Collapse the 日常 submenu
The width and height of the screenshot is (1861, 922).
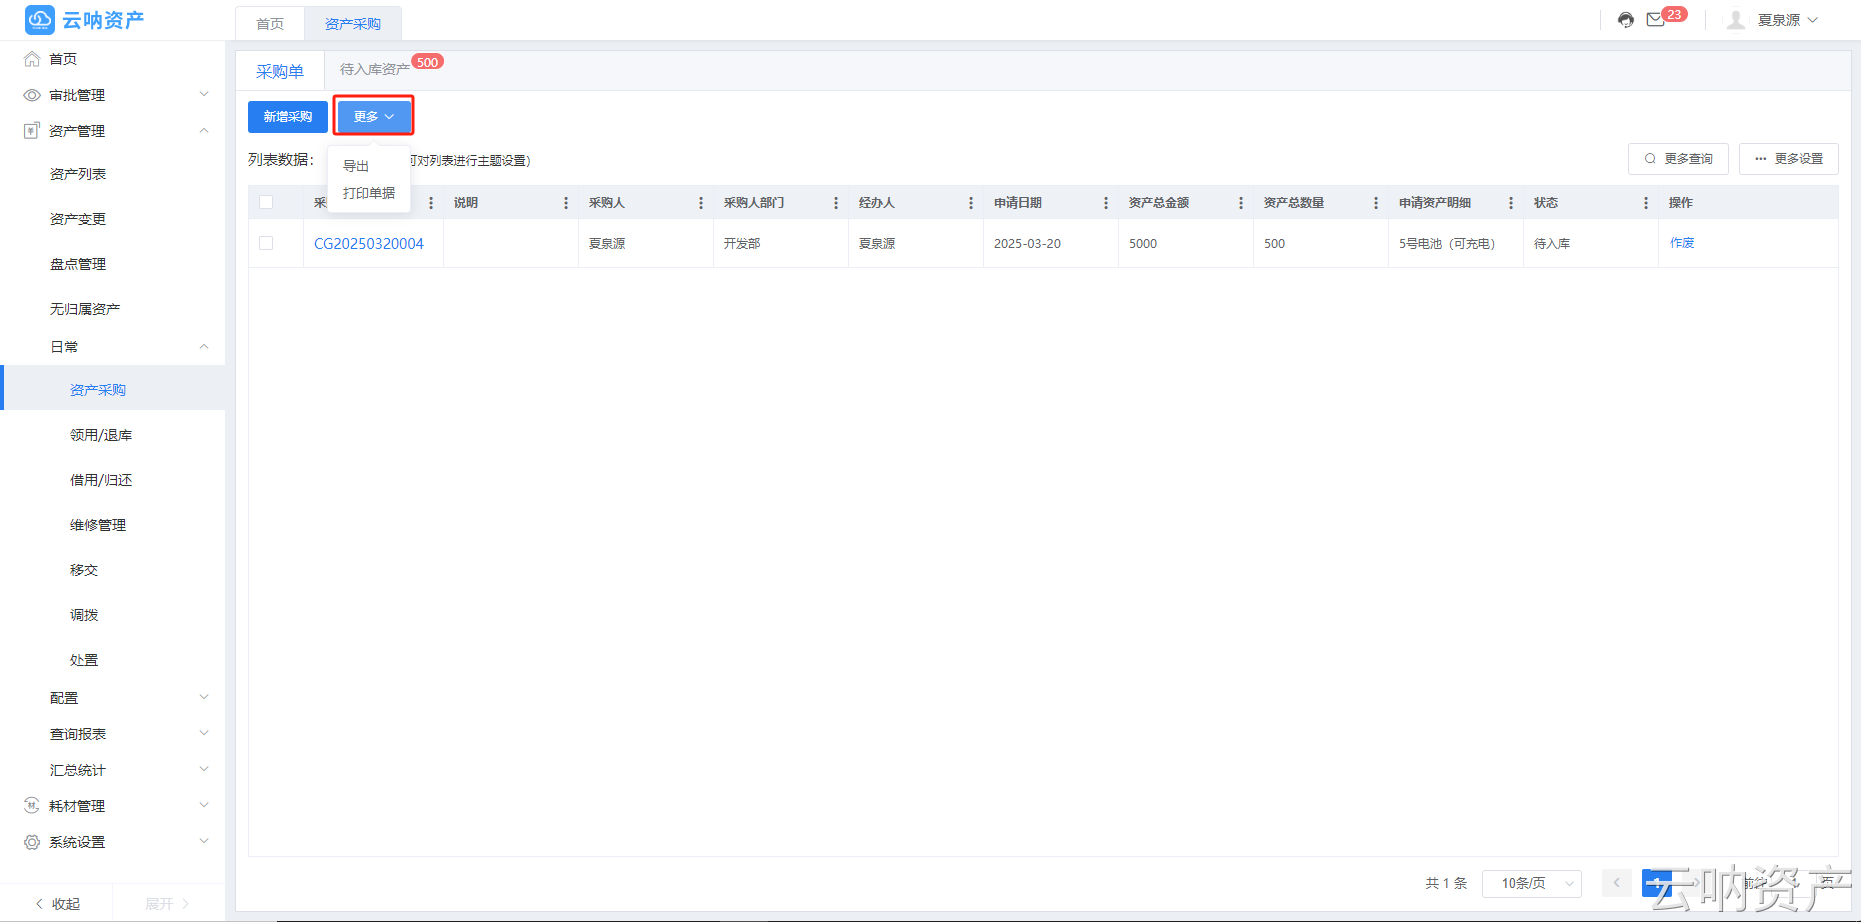[x=204, y=347]
